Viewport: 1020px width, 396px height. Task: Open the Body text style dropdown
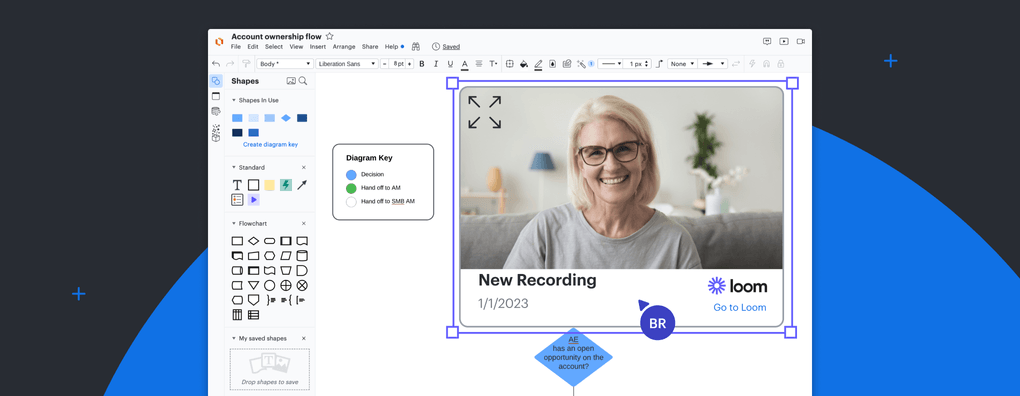pyautogui.click(x=285, y=64)
